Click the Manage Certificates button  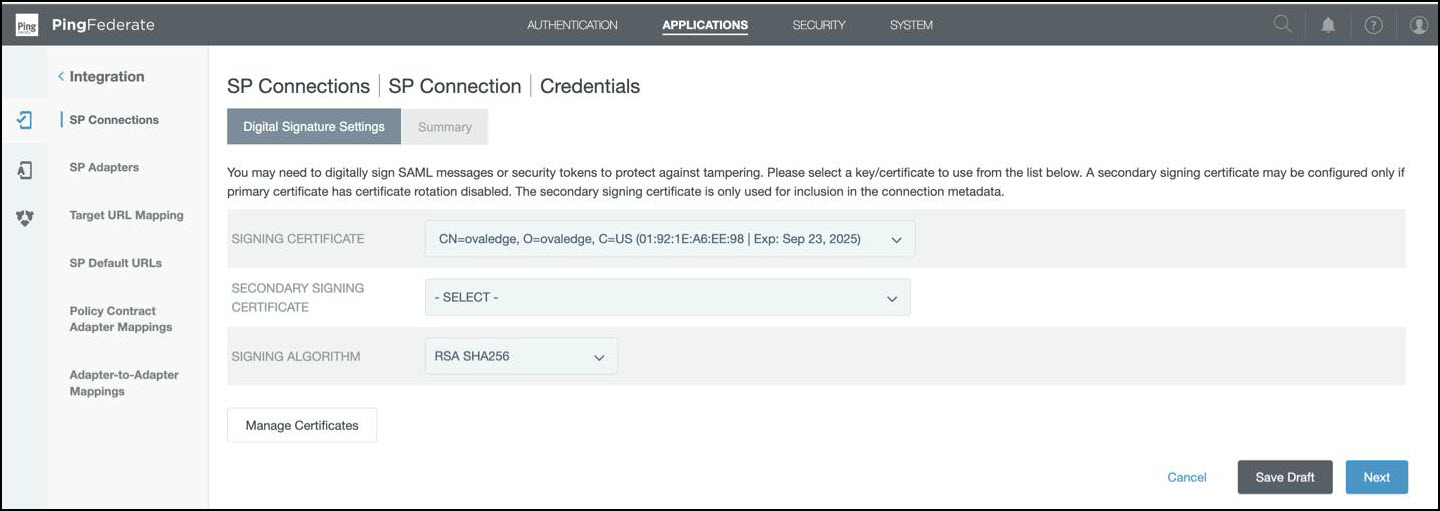(302, 425)
